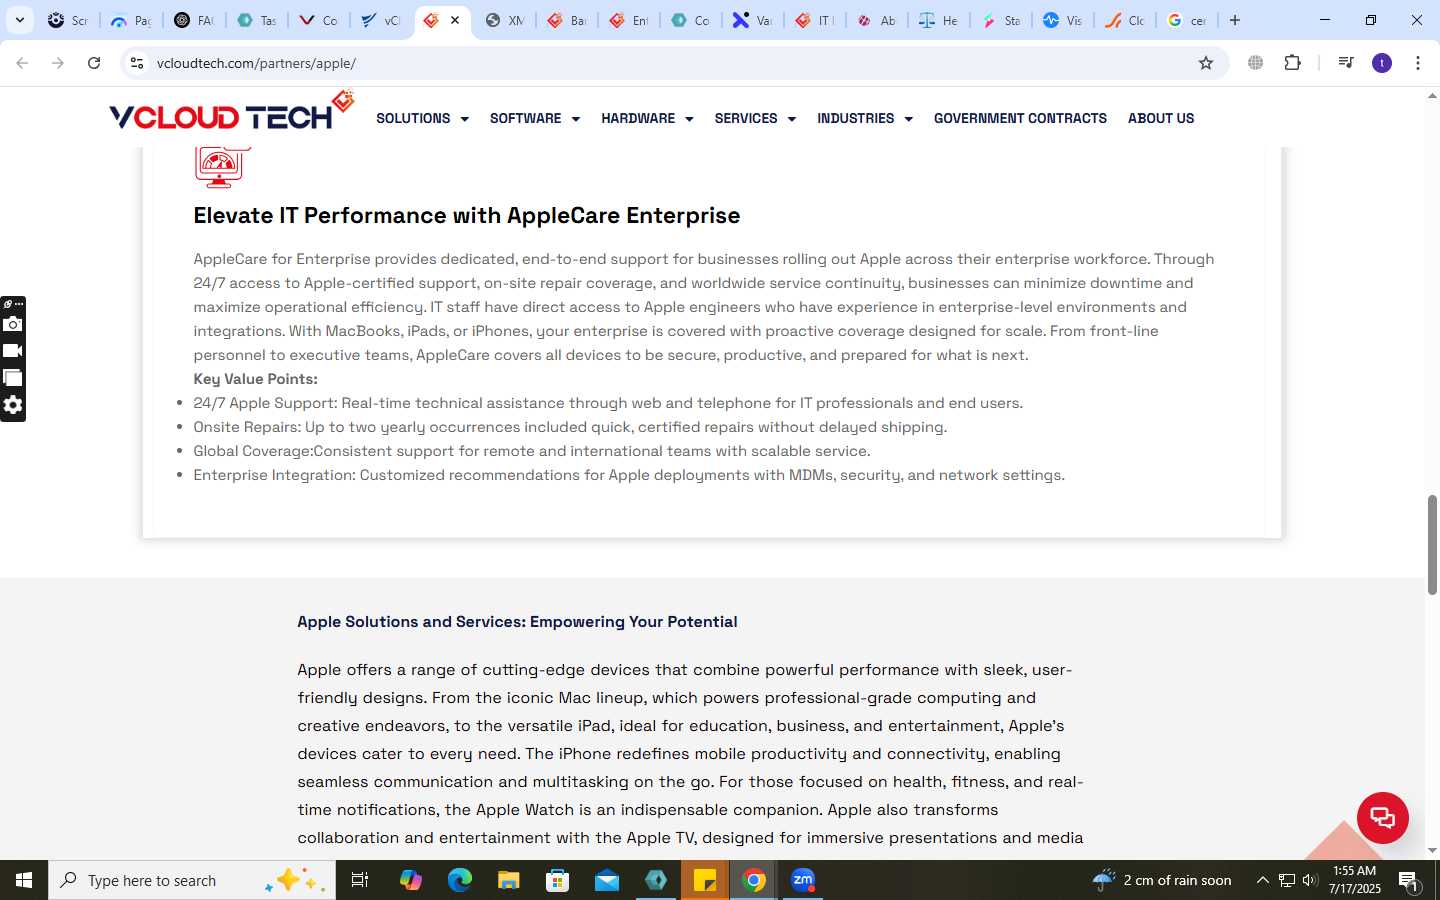Expand the INDUSTRIES dropdown menu
1440x900 pixels.
tap(865, 118)
